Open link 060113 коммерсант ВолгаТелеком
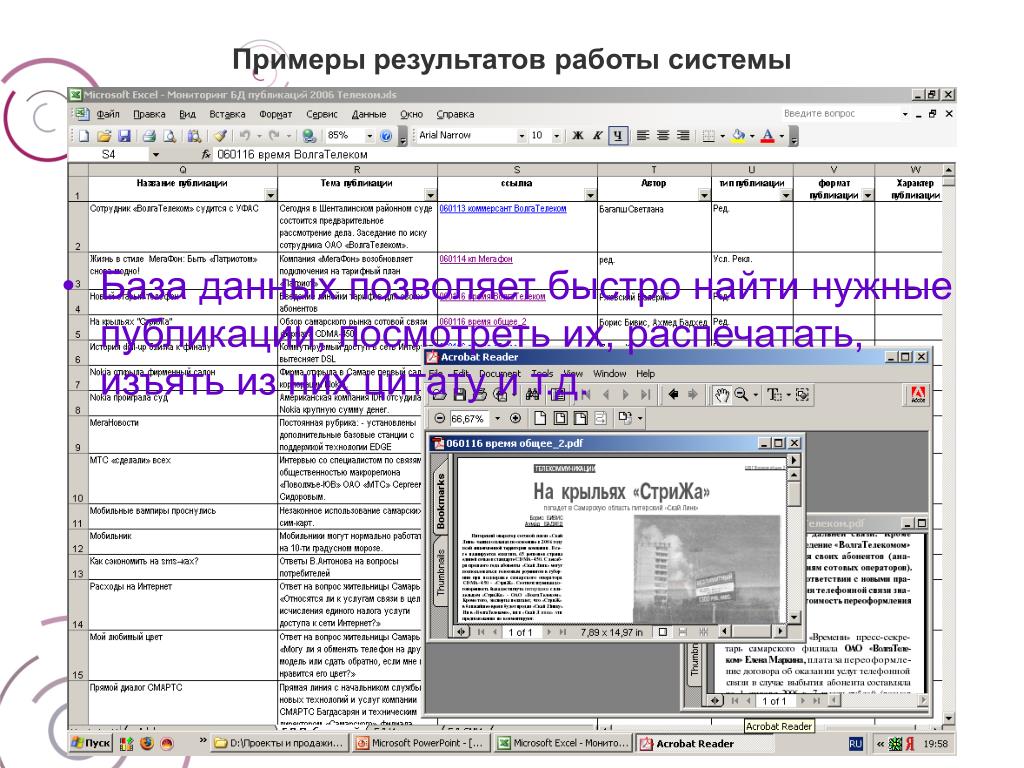This screenshot has height=768, width=1024. [x=503, y=208]
